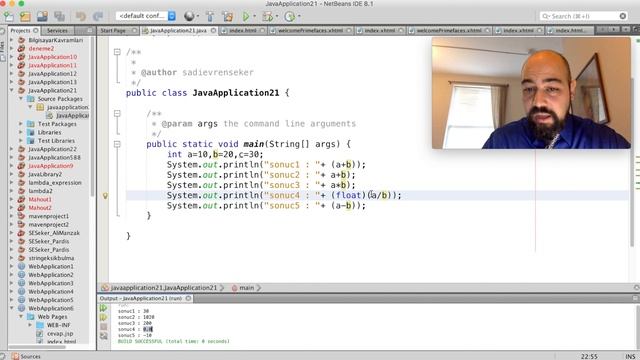Open the default configuration dropdown

[x=172, y=16]
